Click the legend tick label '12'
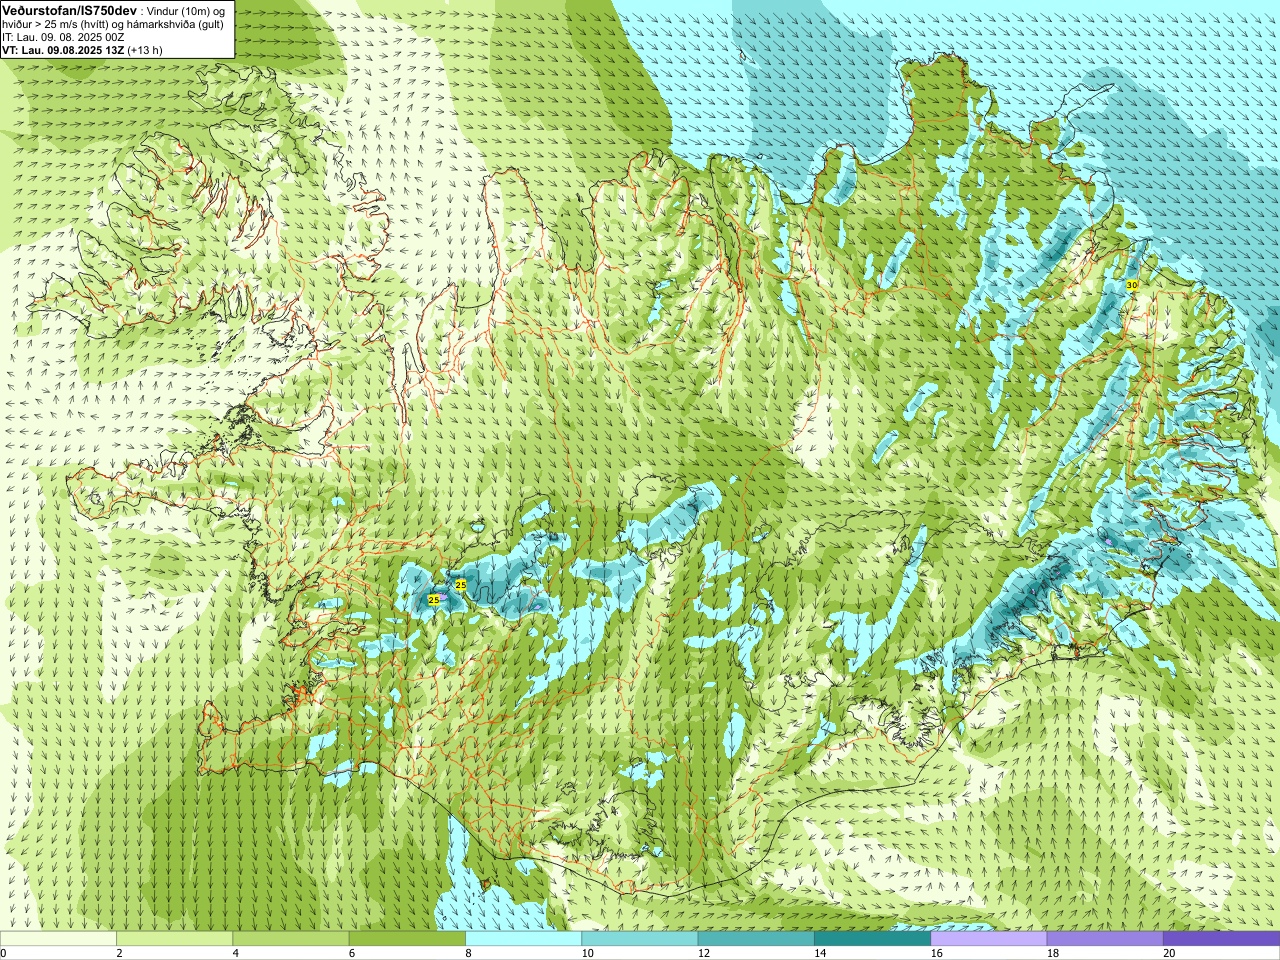1280x960 pixels. coord(704,953)
